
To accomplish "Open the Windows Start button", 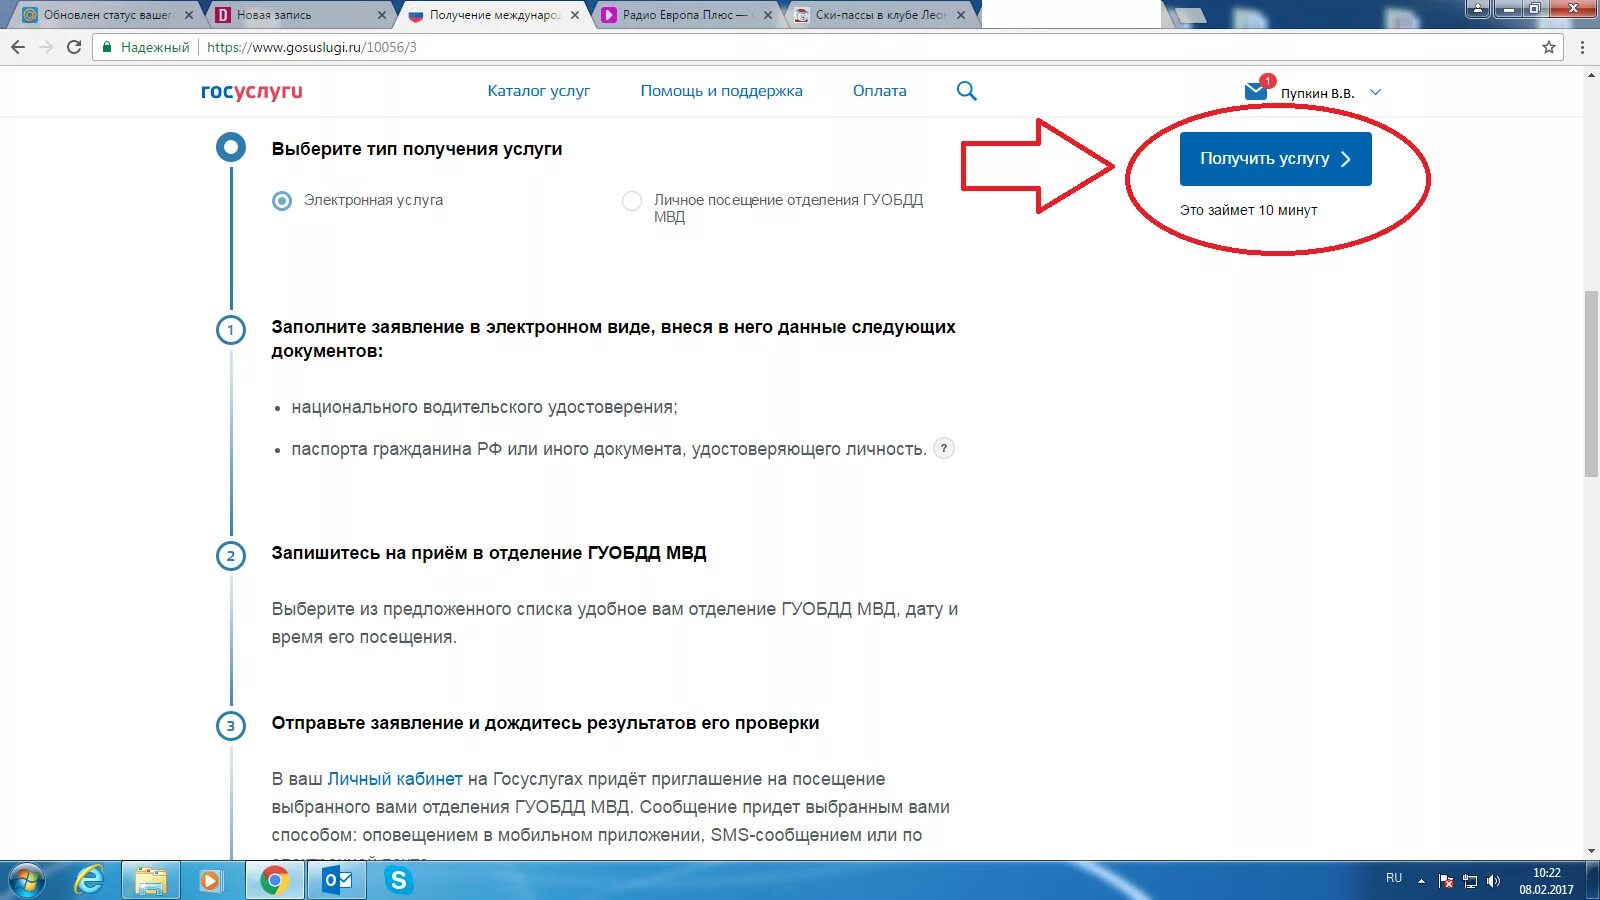I will [x=28, y=881].
